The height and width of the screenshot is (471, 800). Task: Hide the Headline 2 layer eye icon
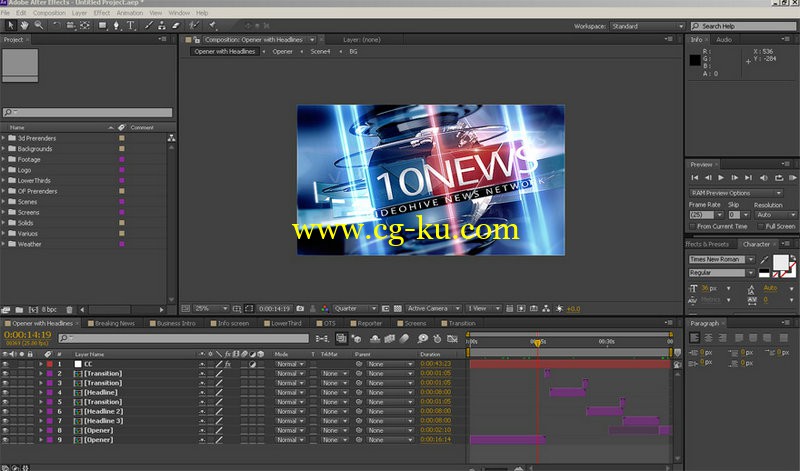(x=5, y=411)
